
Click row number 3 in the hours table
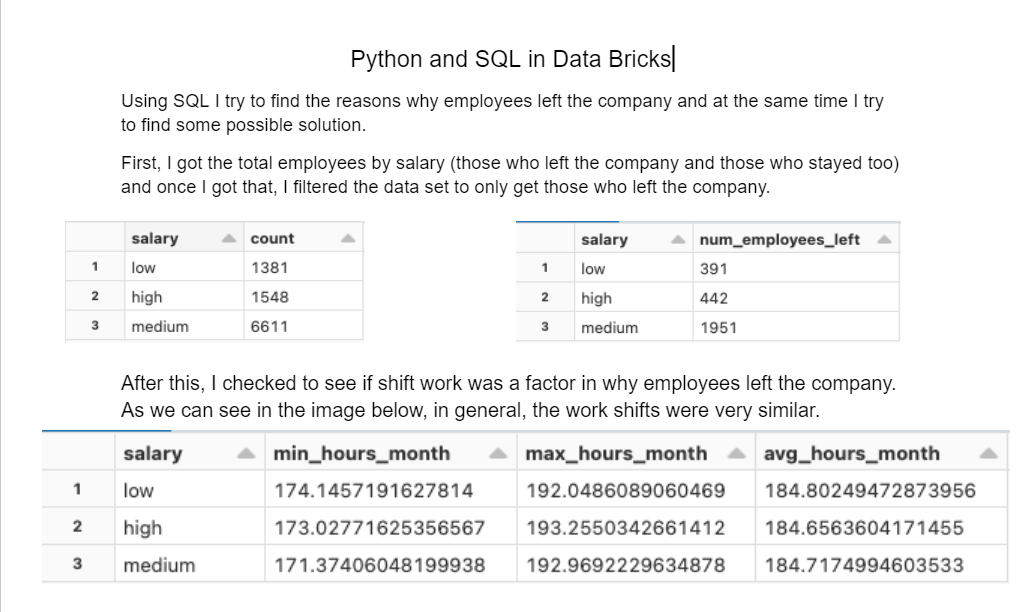click(77, 564)
